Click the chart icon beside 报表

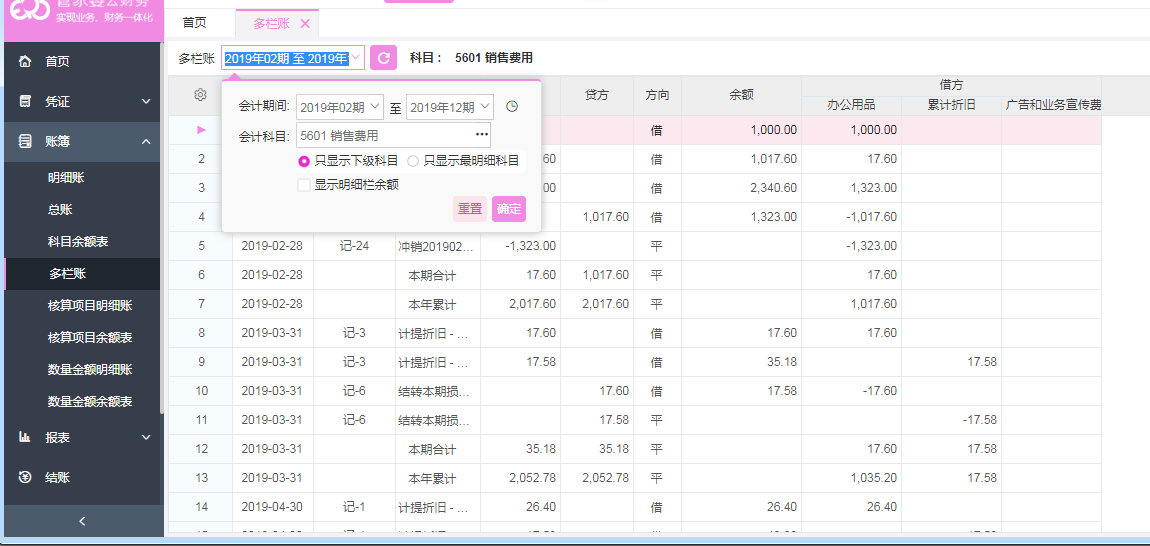25,437
